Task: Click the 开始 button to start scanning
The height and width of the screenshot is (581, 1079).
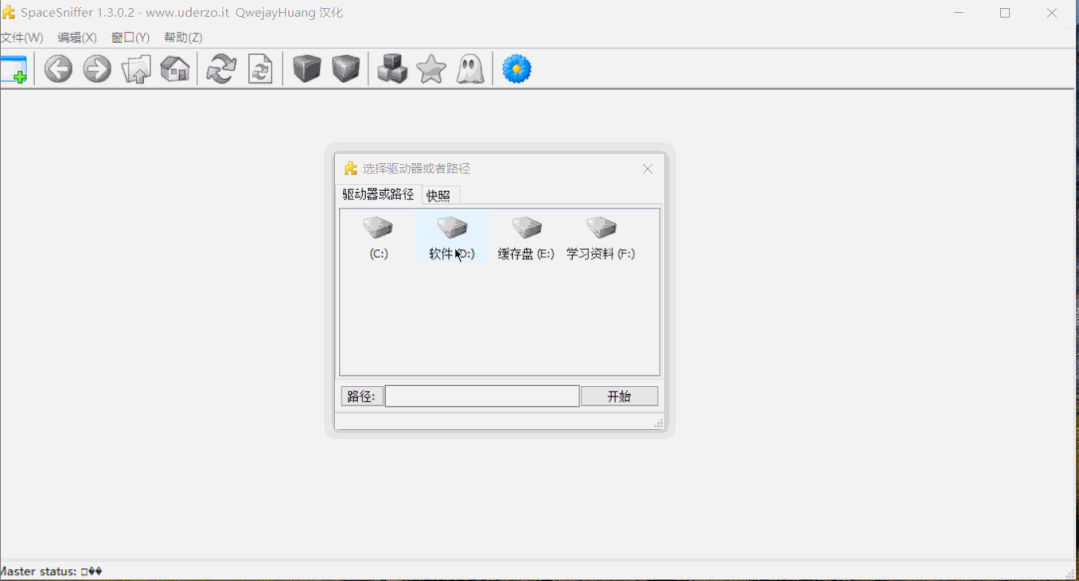Action: [x=619, y=395]
